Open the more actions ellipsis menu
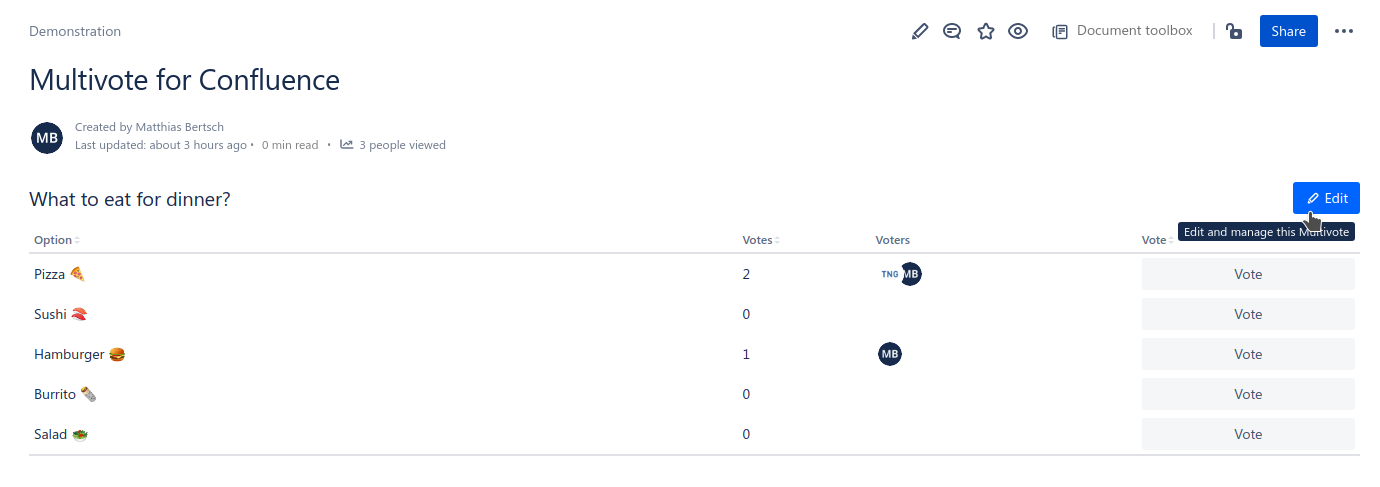Screen dimensions: 1380x487 (1344, 32)
